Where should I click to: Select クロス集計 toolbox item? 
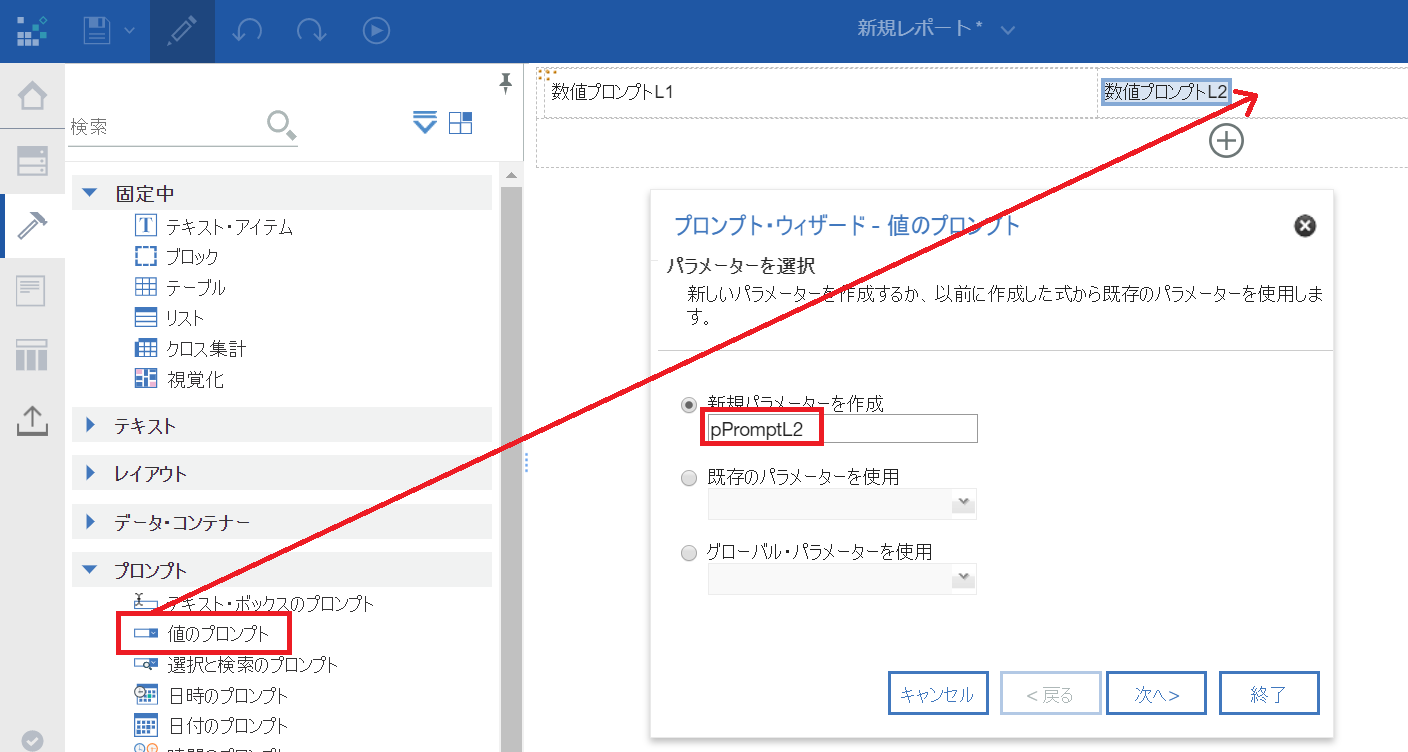coord(190,349)
